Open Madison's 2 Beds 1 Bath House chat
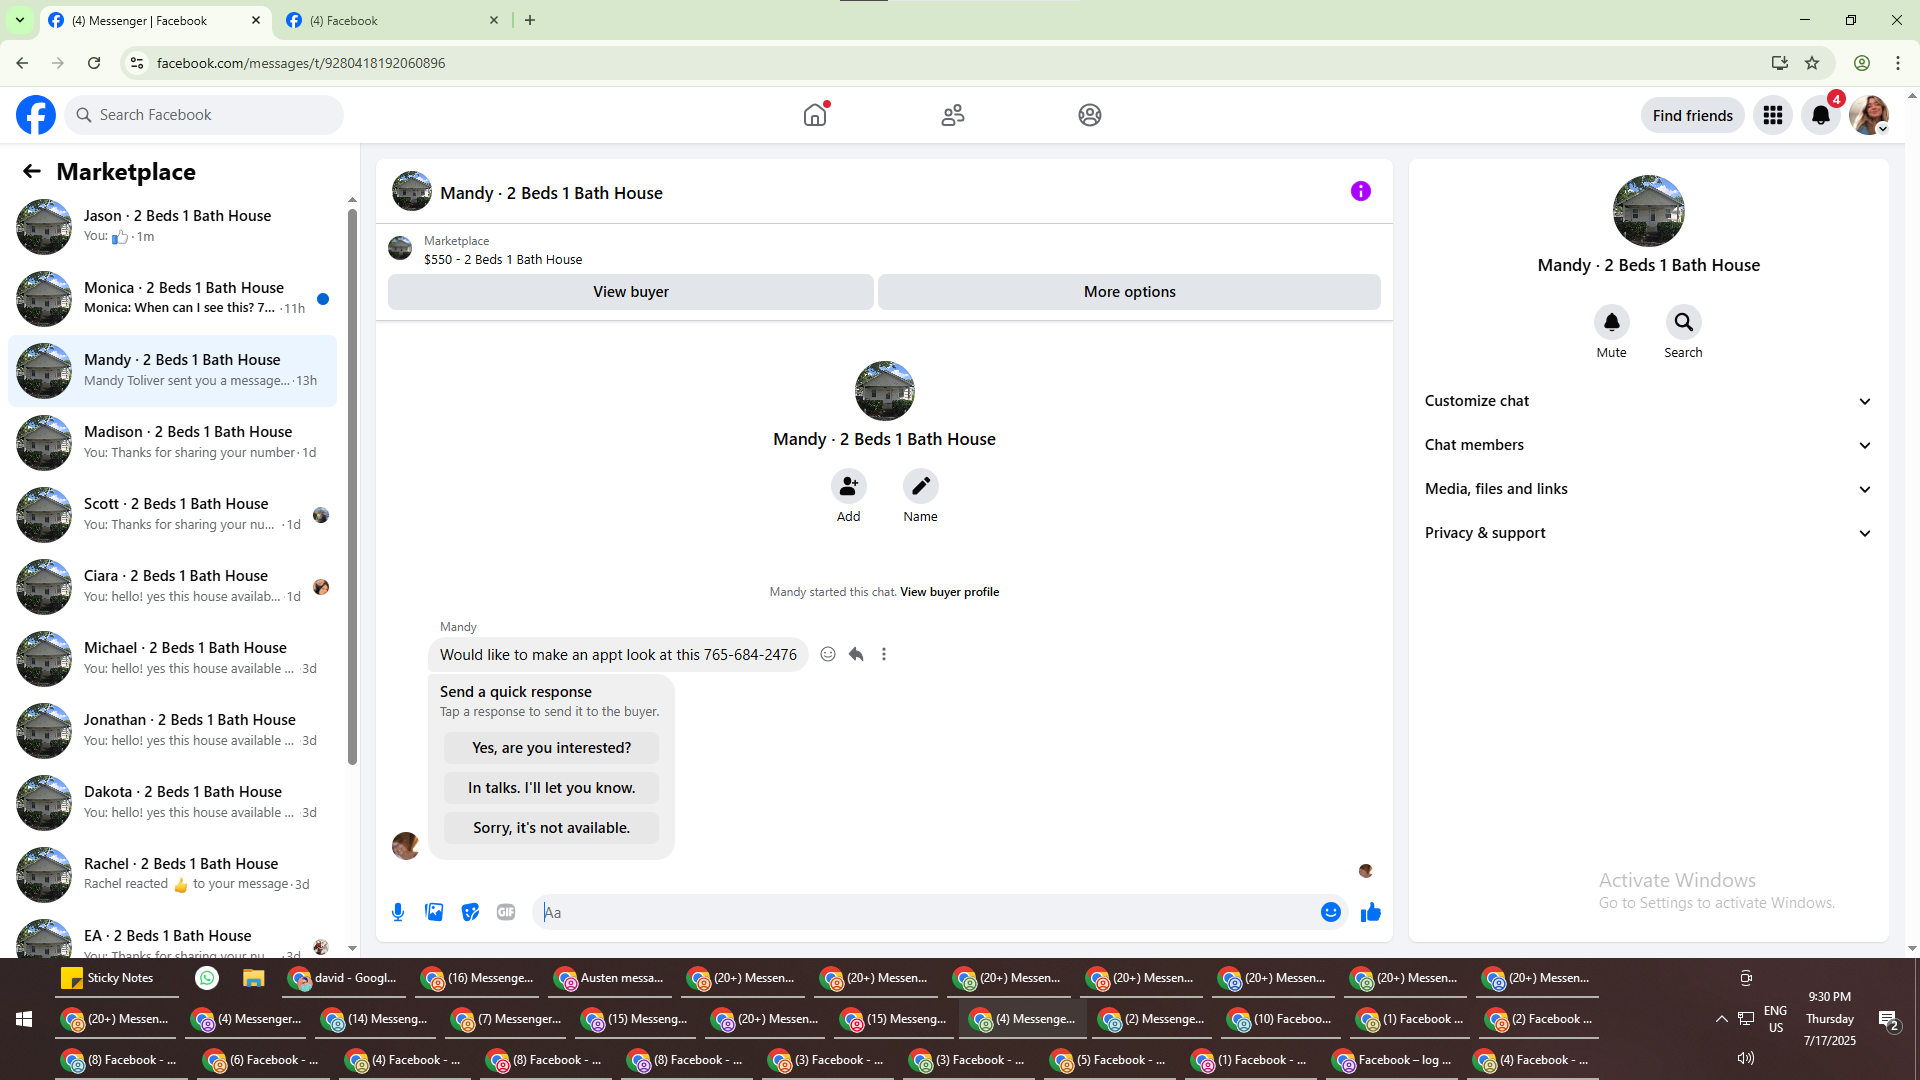 click(x=172, y=442)
